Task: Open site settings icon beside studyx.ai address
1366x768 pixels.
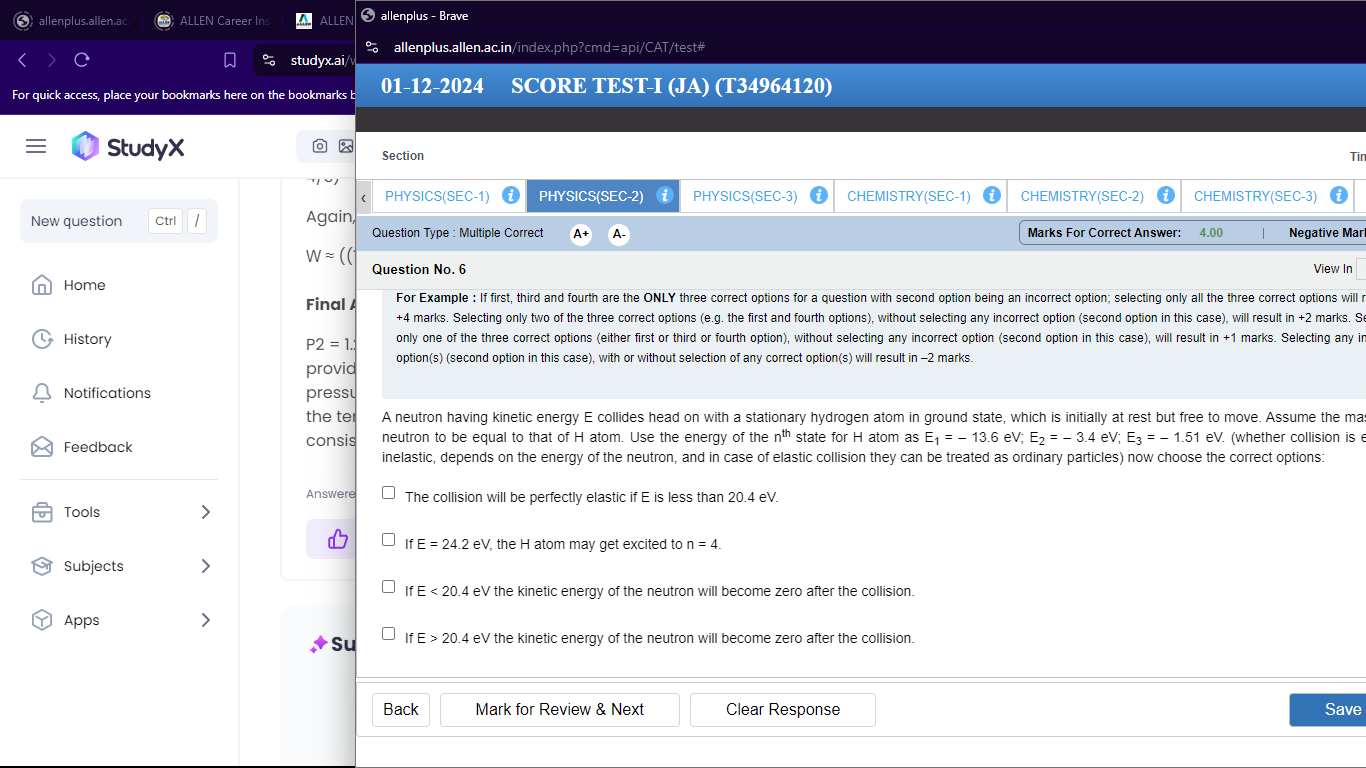Action: coord(269,60)
